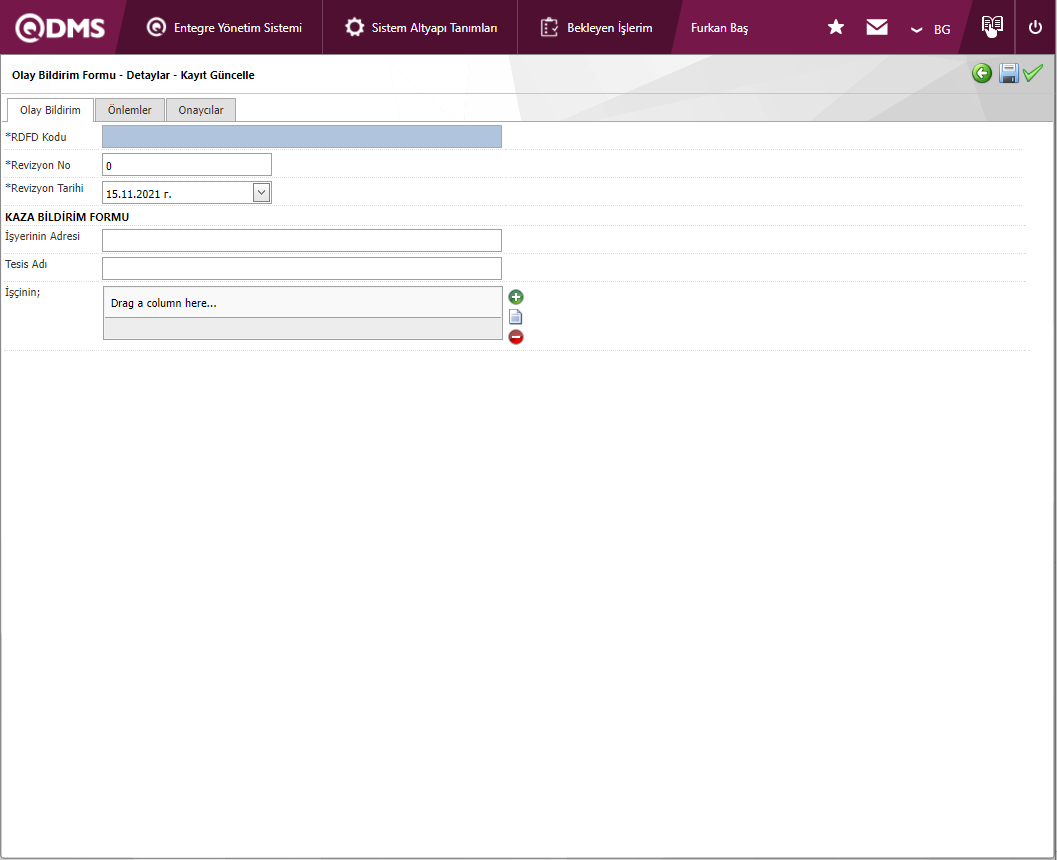The width and height of the screenshot is (1057, 860).
Task: Open the Bekleyen İşlerim menu
Action: (x=596, y=28)
